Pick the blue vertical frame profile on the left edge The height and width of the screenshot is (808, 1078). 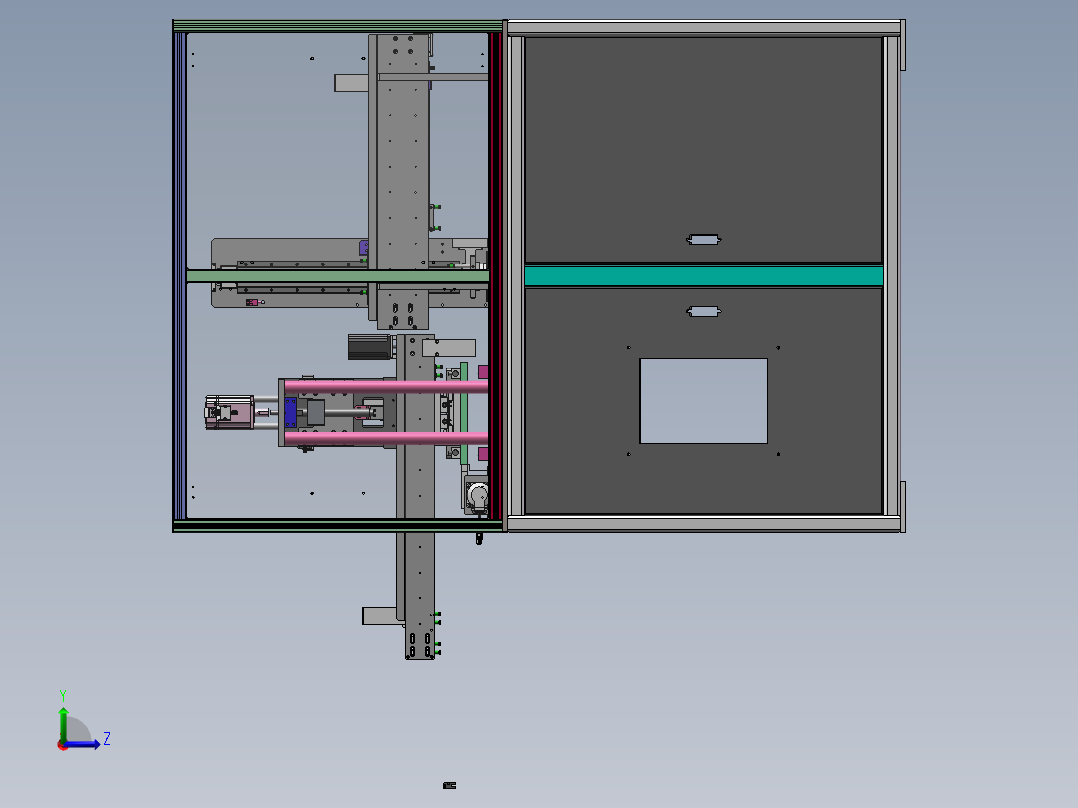tap(179, 276)
